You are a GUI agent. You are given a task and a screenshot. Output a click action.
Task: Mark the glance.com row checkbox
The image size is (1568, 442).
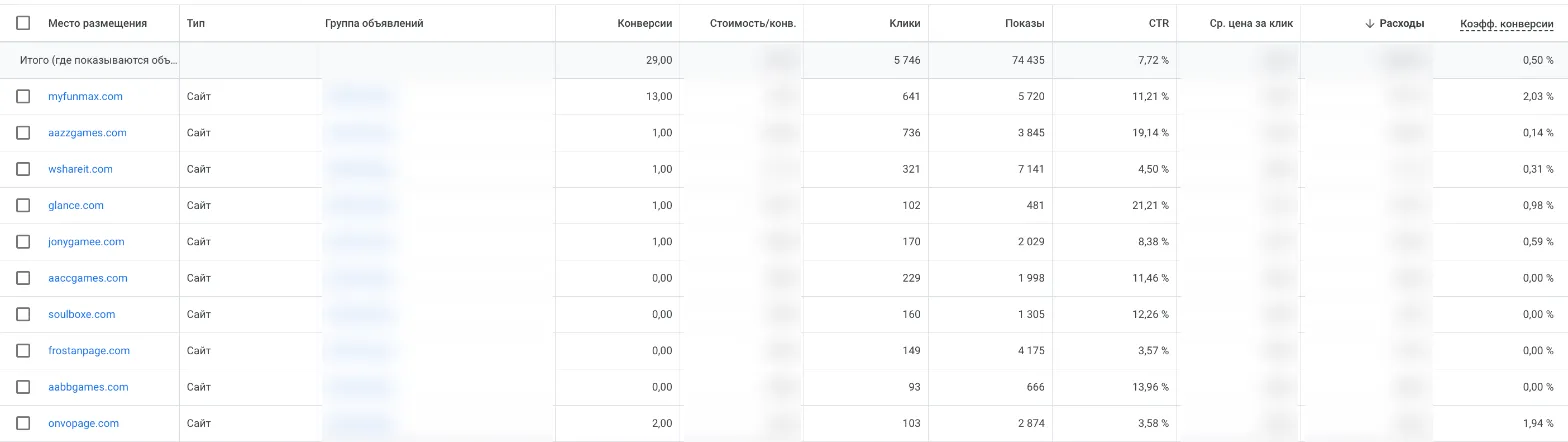click(x=23, y=205)
